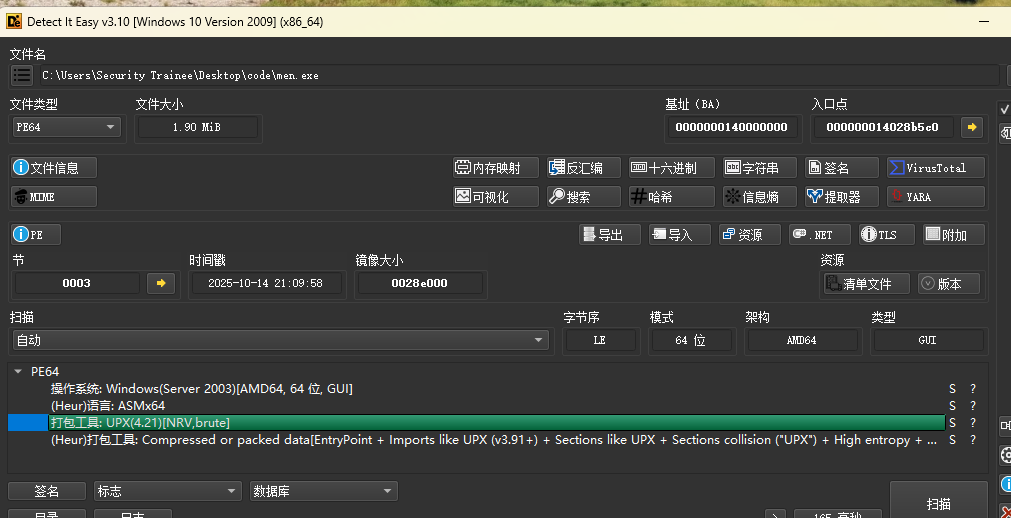
Task: Click the LE endianness field
Action: click(x=600, y=340)
